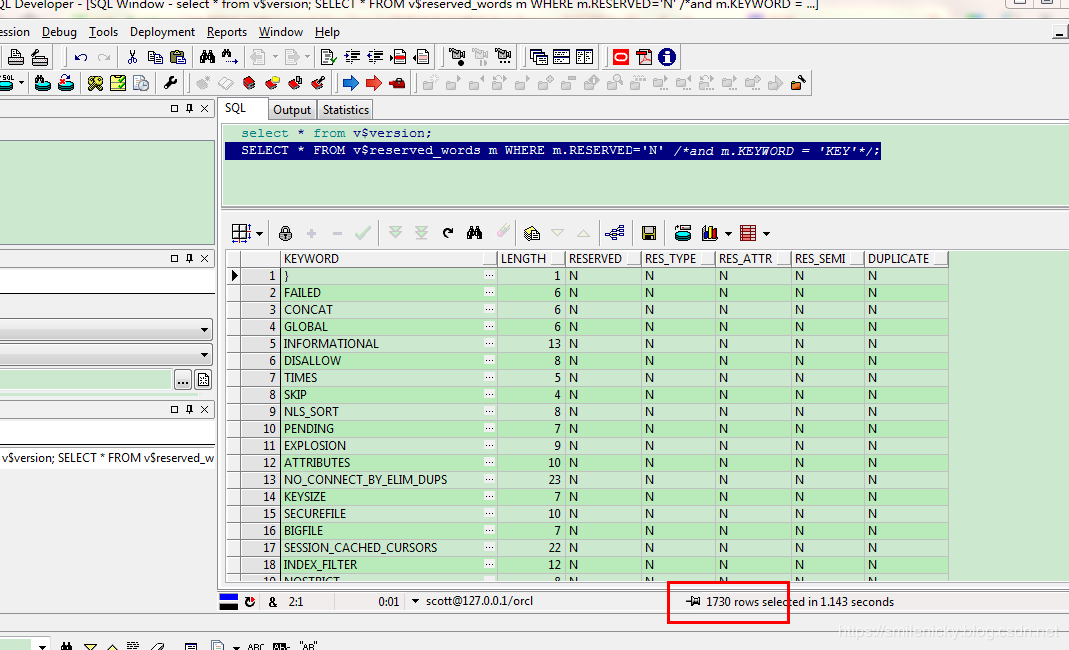This screenshot has width=1069, height=650.
Task: Open the PDF manual icon
Action: point(644,57)
